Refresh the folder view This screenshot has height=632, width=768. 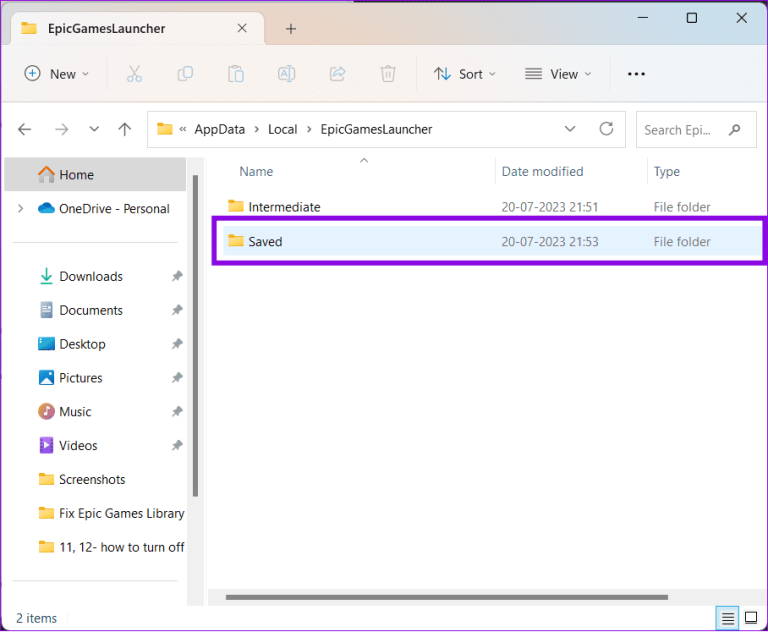pos(606,129)
